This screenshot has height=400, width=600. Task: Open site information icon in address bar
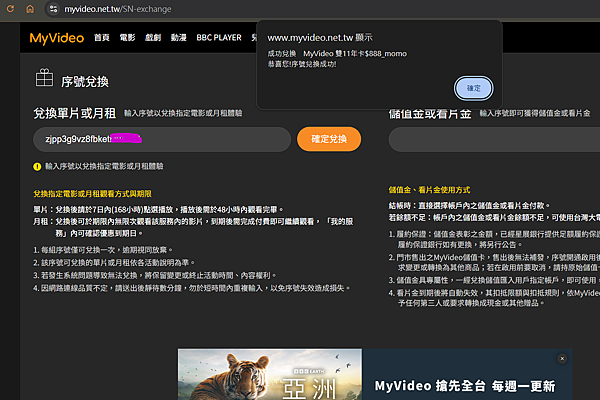(54, 9)
